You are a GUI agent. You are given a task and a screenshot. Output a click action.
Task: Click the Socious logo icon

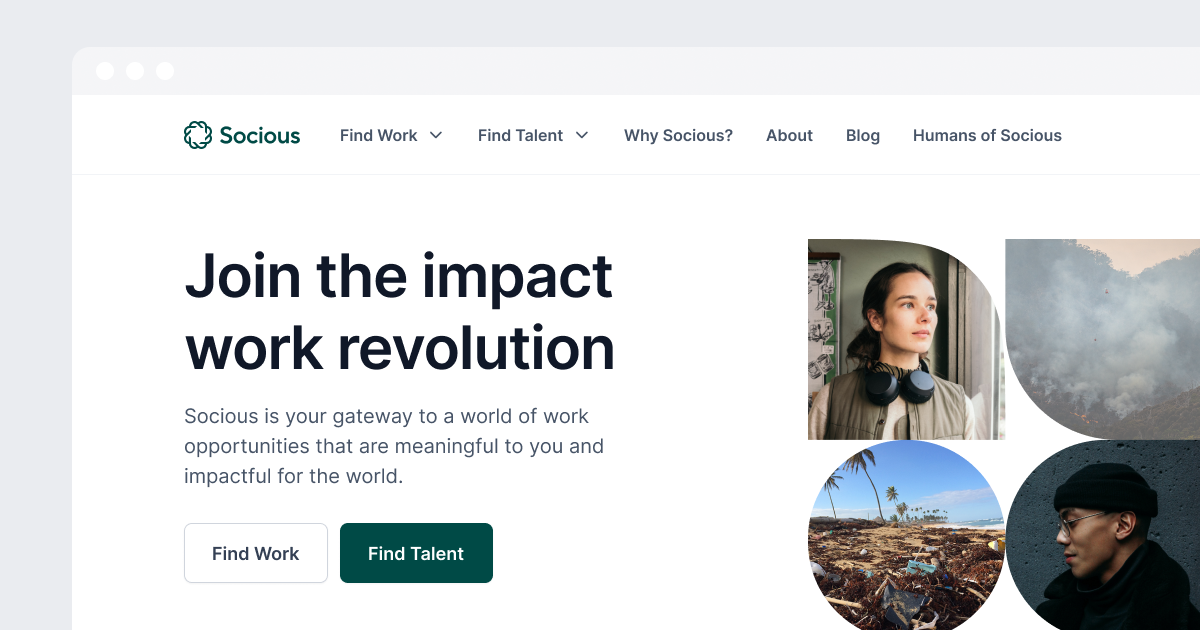(x=197, y=135)
